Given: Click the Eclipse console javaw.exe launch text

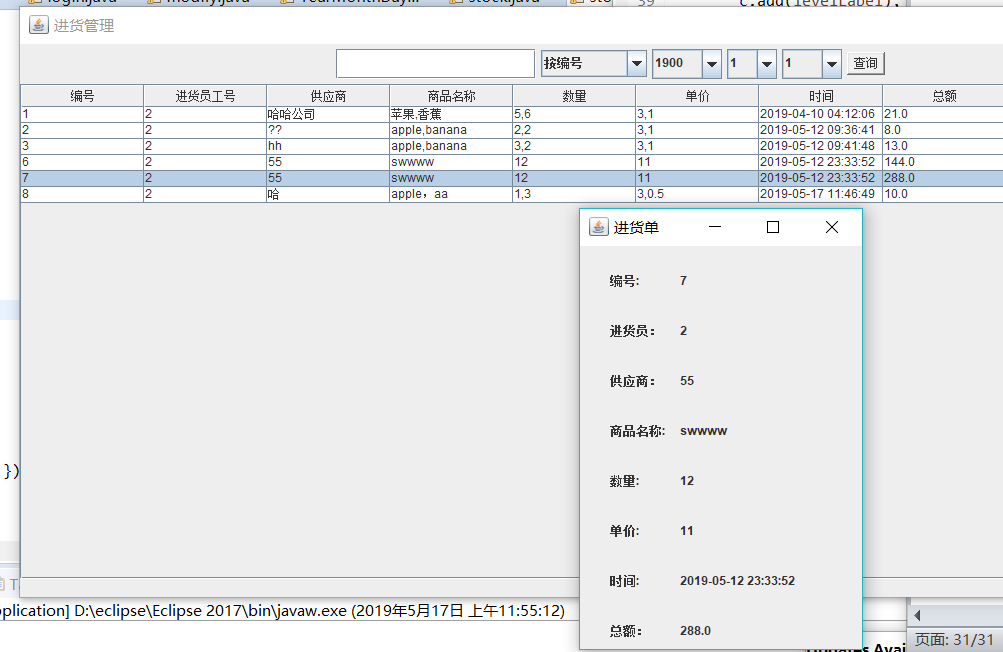Looking at the screenshot, I should [283, 611].
